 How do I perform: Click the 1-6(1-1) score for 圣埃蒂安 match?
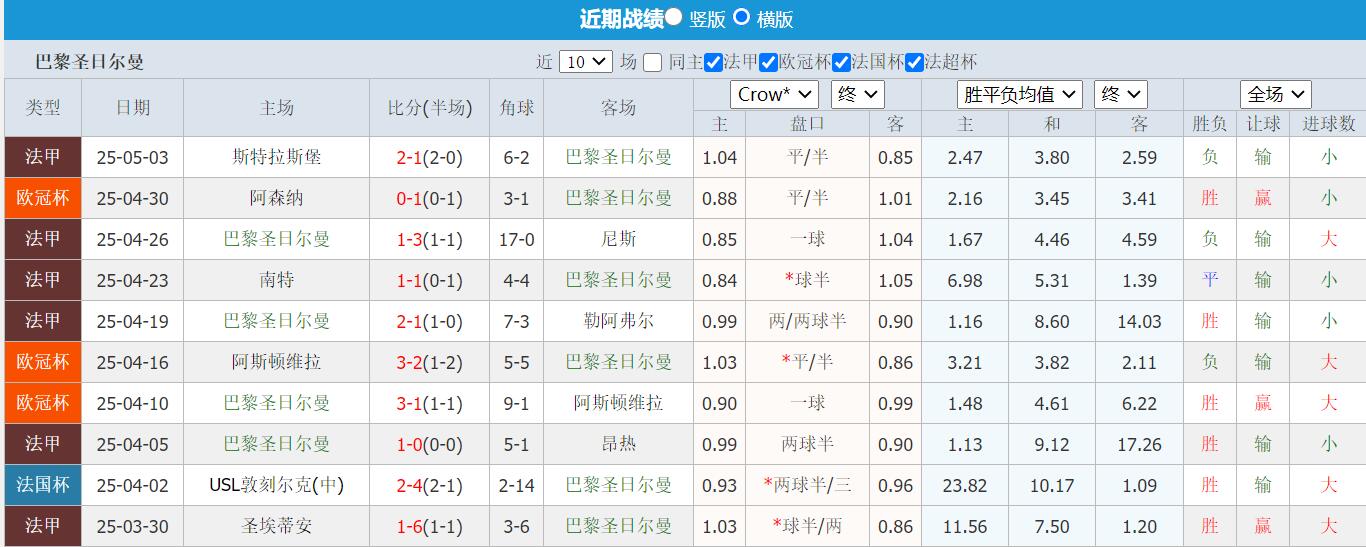tap(429, 526)
